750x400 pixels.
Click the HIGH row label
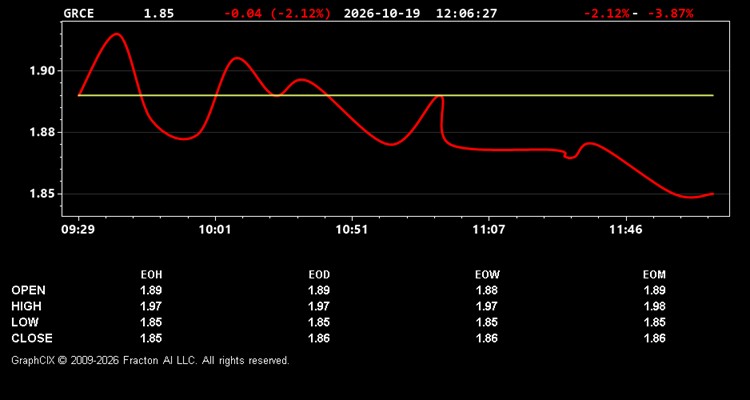pyautogui.click(x=26, y=306)
